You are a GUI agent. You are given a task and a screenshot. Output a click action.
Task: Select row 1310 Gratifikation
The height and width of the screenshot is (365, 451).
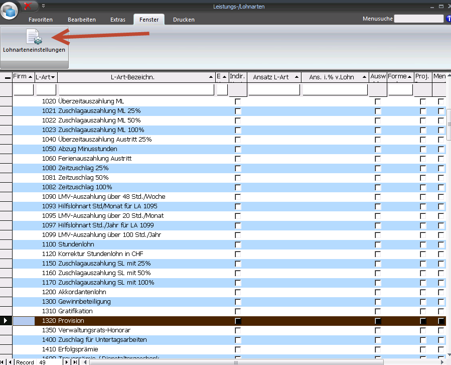[229, 311]
